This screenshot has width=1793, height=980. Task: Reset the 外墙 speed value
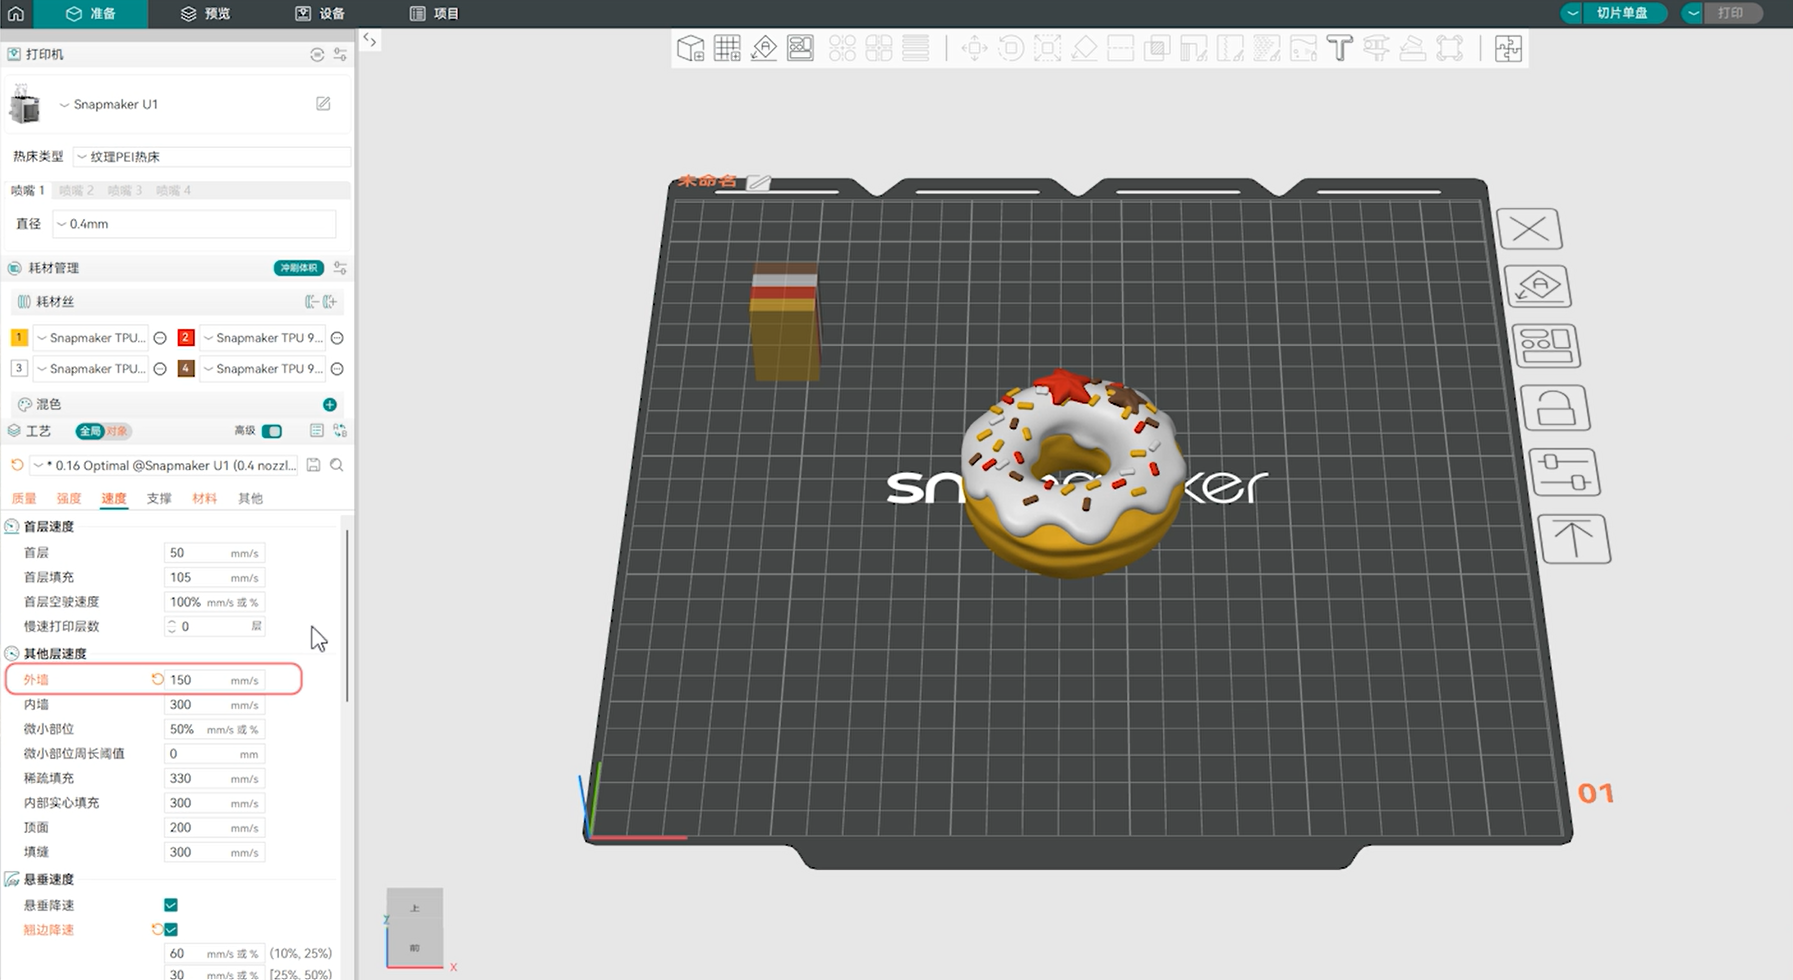[157, 679]
